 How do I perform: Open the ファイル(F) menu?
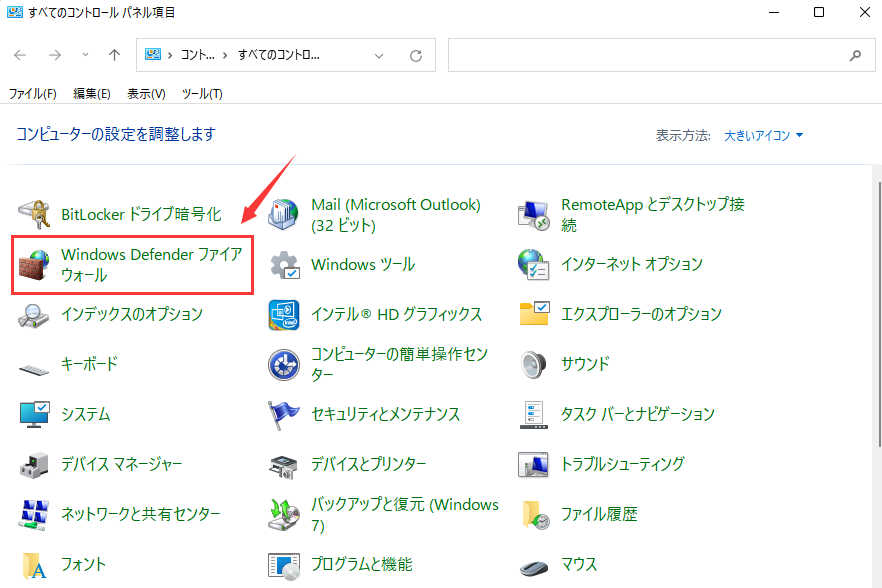(33, 93)
